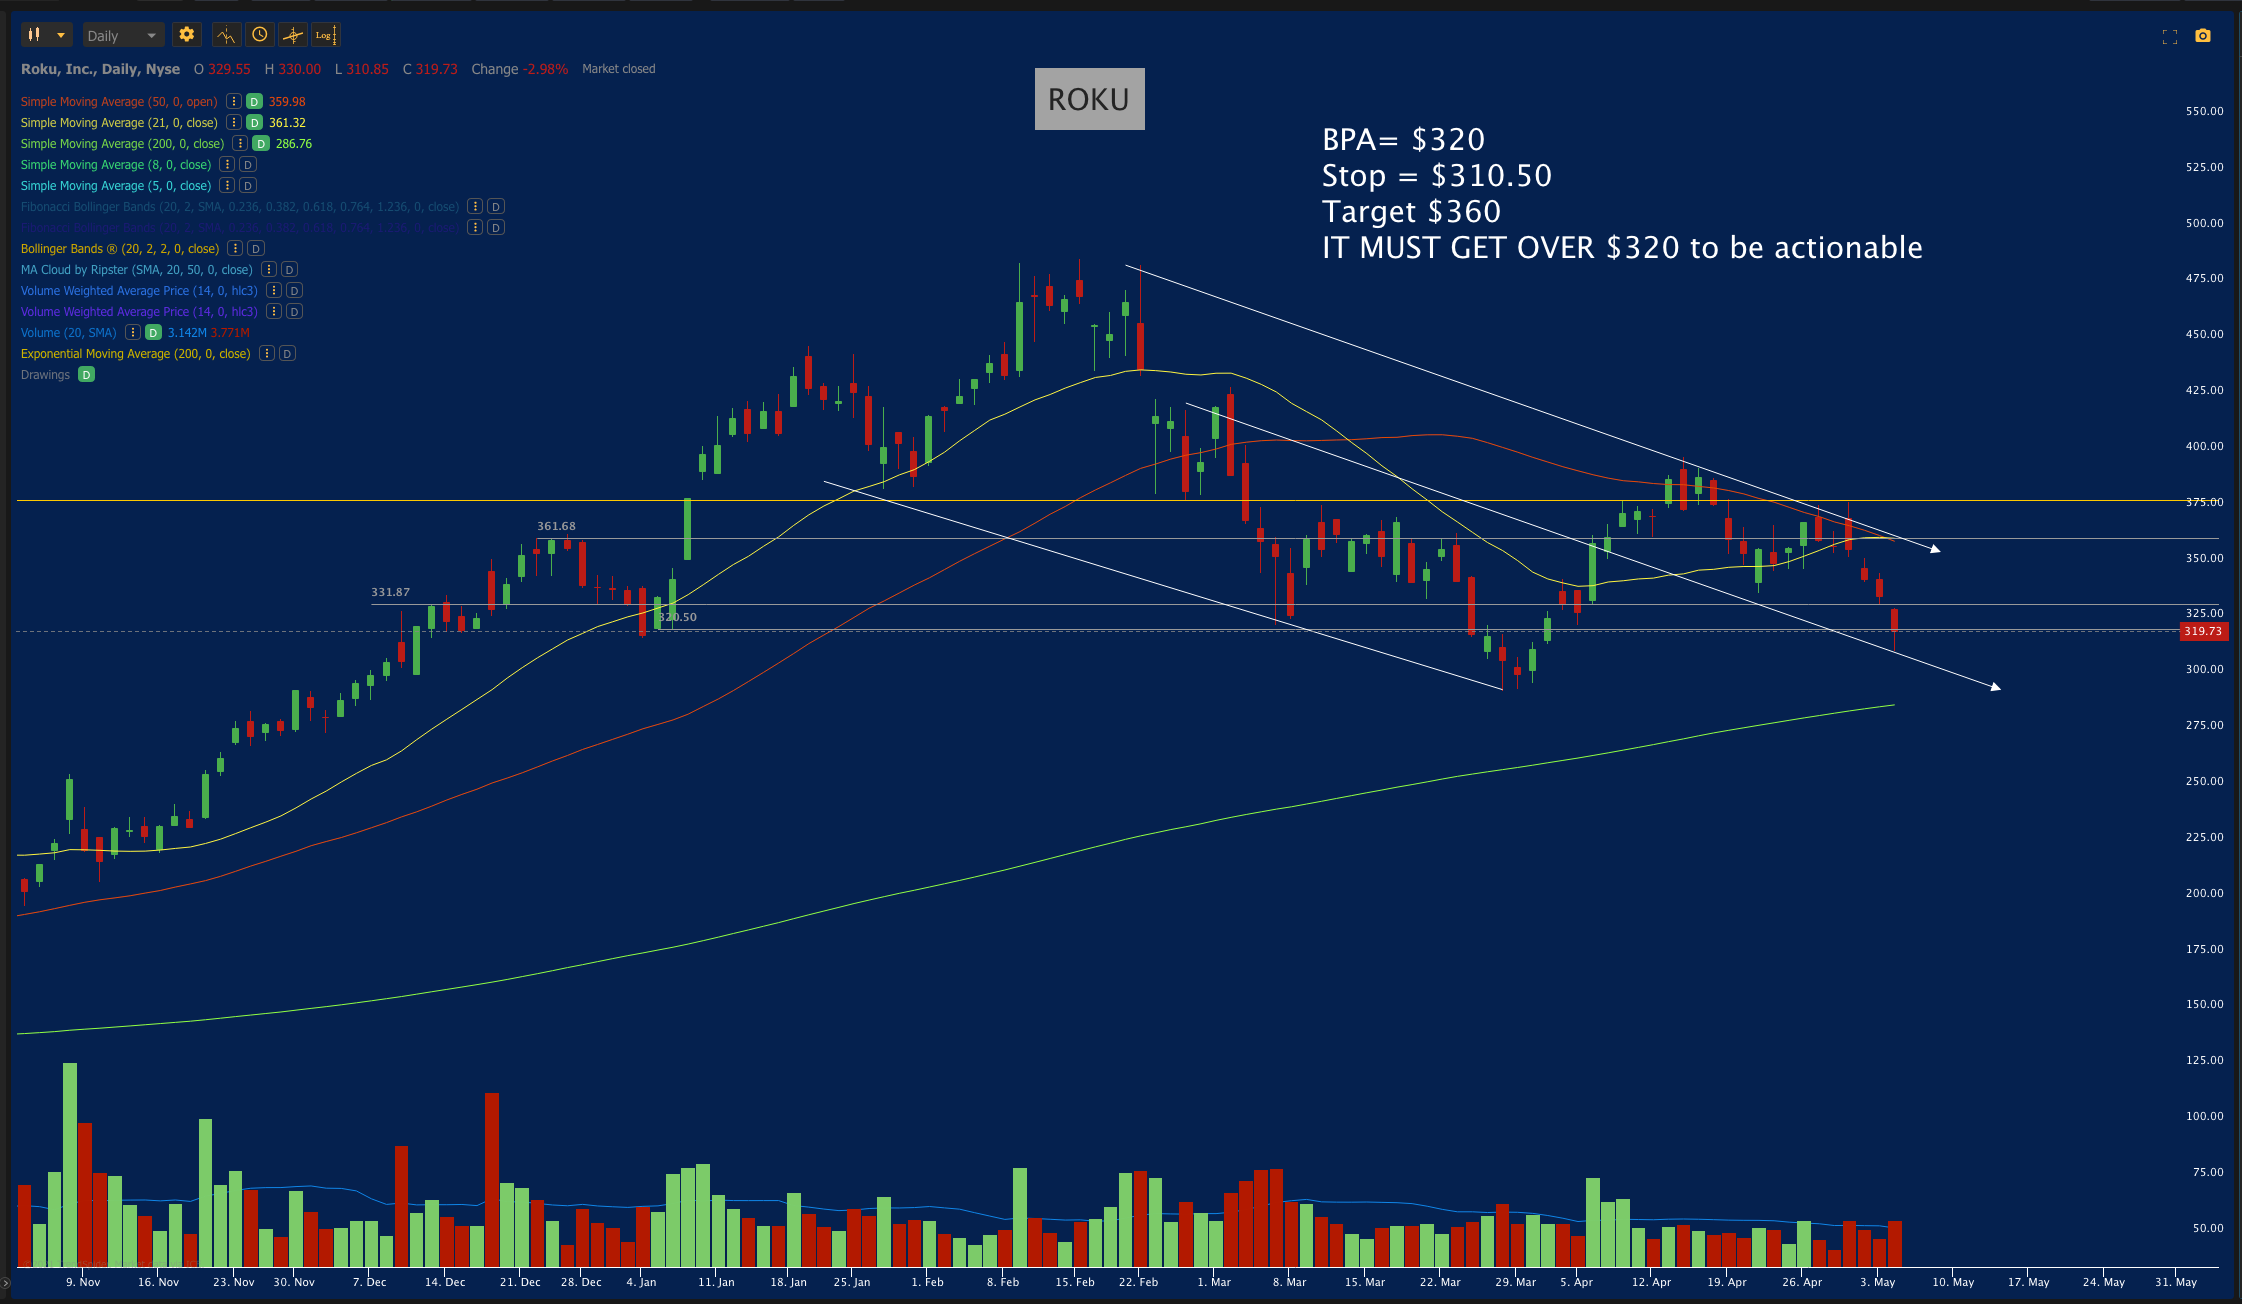Click the clock session icon

[x=260, y=35]
